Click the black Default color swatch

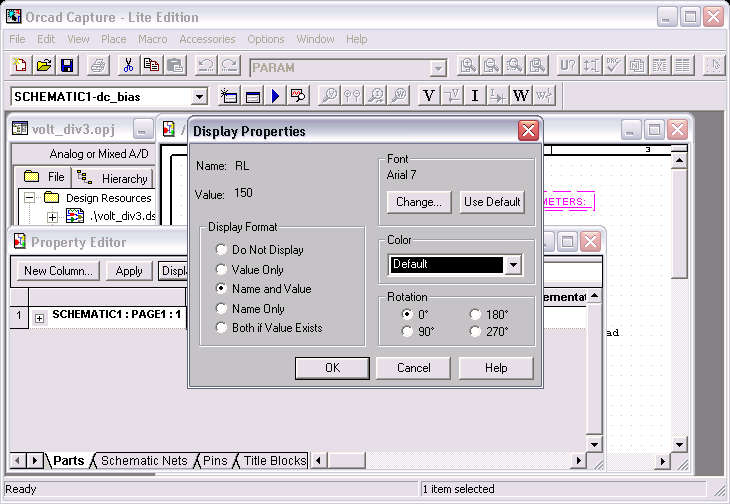coord(446,264)
